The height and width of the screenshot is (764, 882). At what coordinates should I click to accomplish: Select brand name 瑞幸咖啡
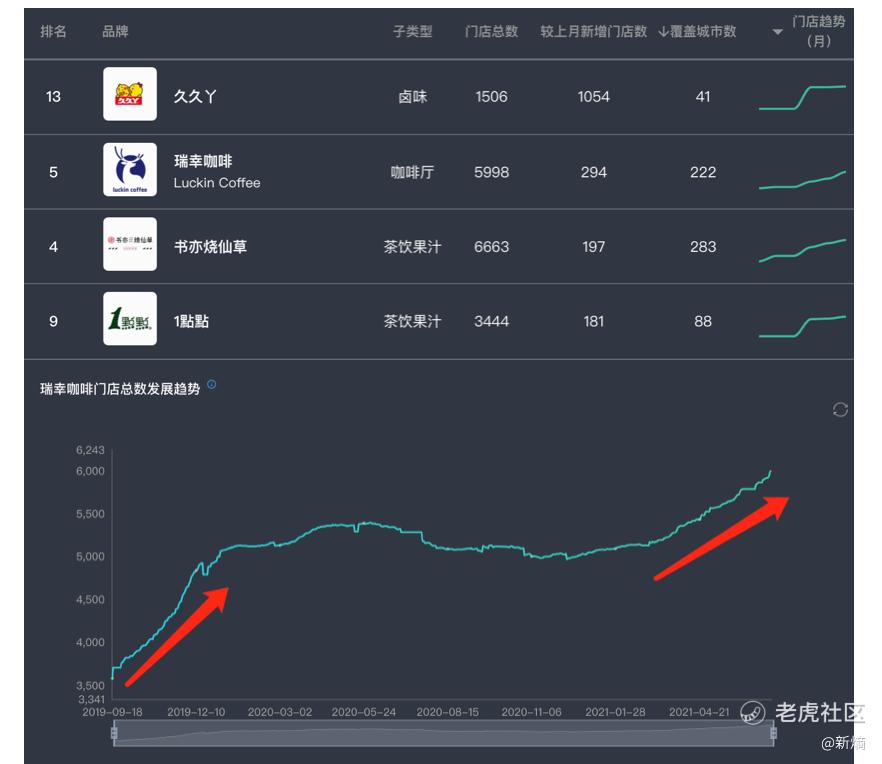203,161
